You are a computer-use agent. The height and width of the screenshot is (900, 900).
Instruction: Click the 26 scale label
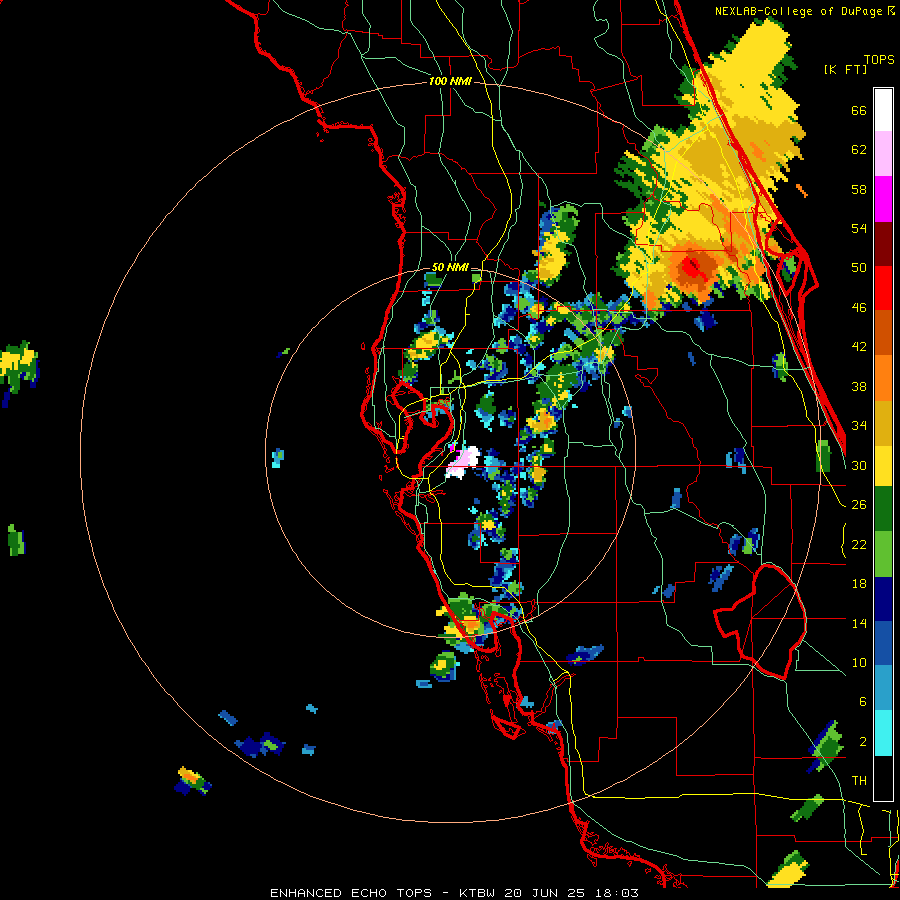(859, 505)
